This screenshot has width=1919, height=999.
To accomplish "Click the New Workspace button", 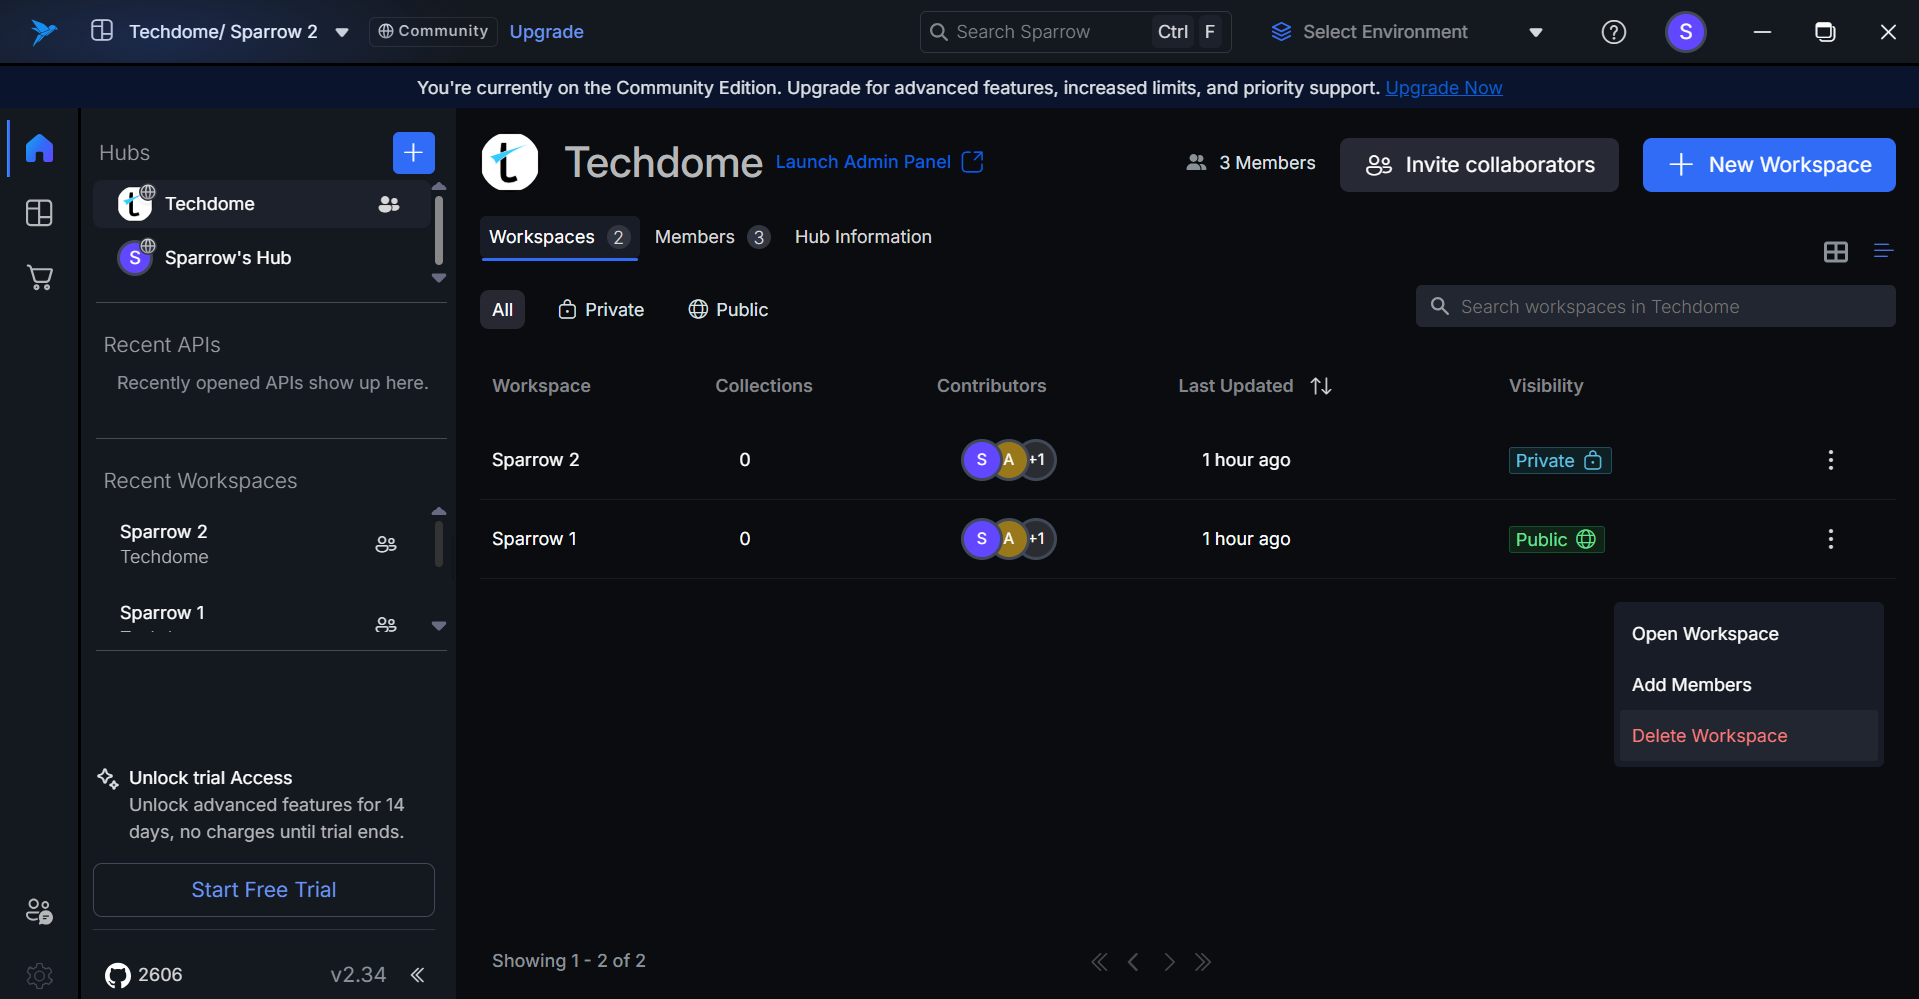I will click(x=1768, y=165).
